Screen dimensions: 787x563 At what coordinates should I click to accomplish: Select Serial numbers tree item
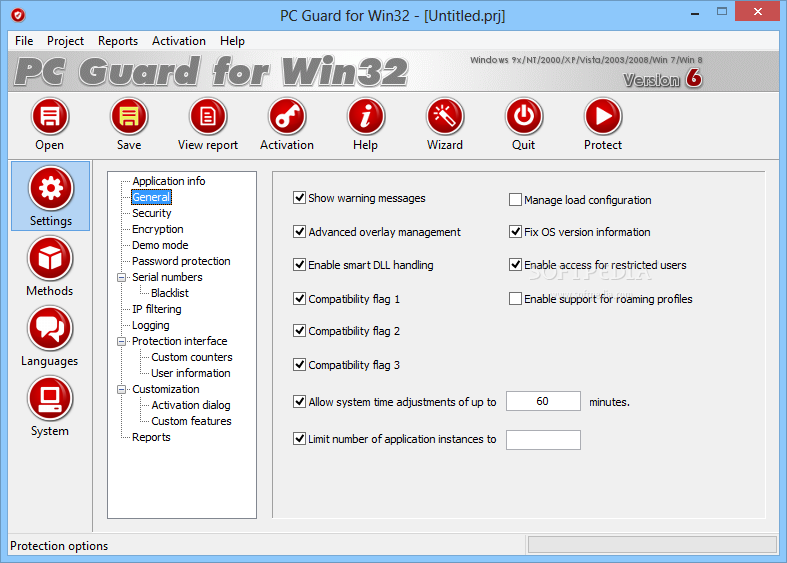[x=167, y=277]
